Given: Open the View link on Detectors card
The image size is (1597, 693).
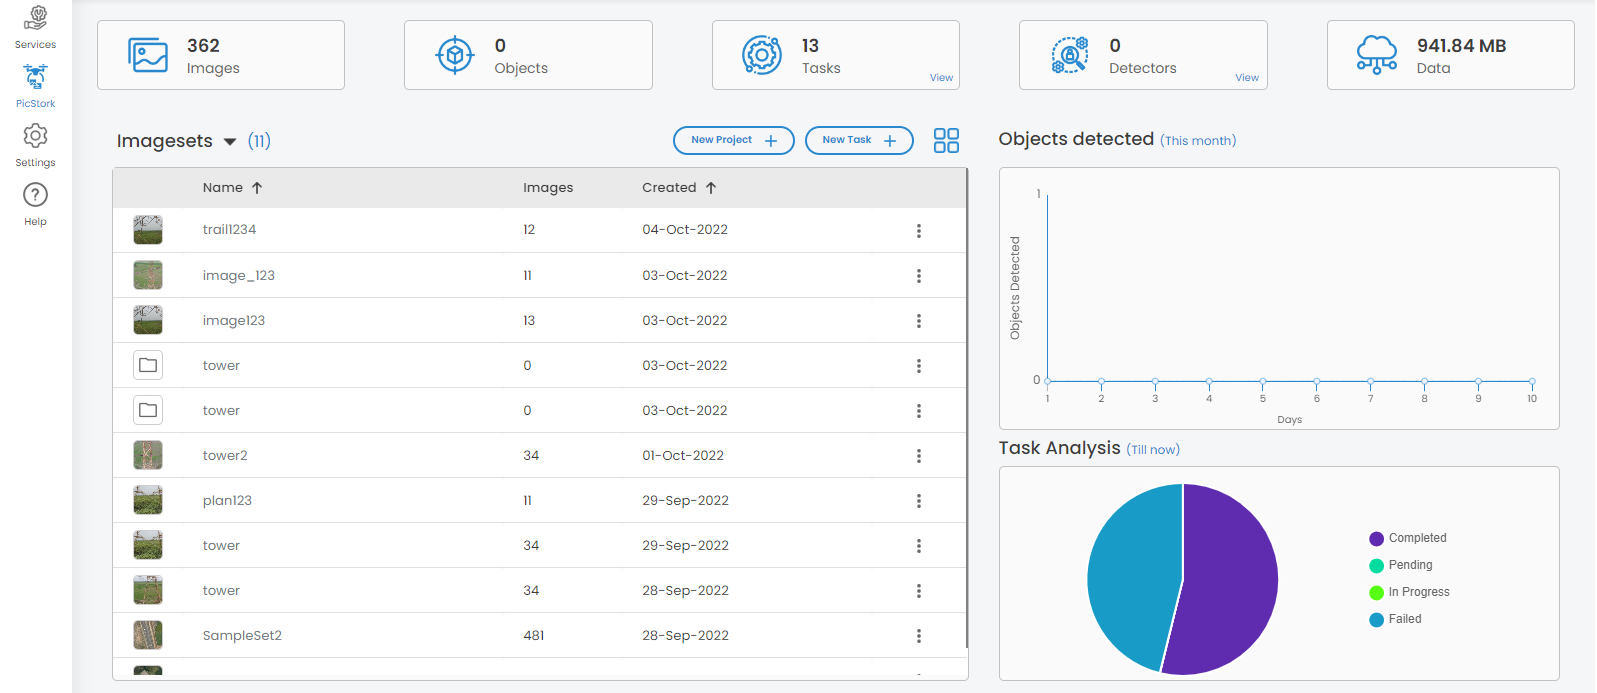Looking at the screenshot, I should [1247, 78].
